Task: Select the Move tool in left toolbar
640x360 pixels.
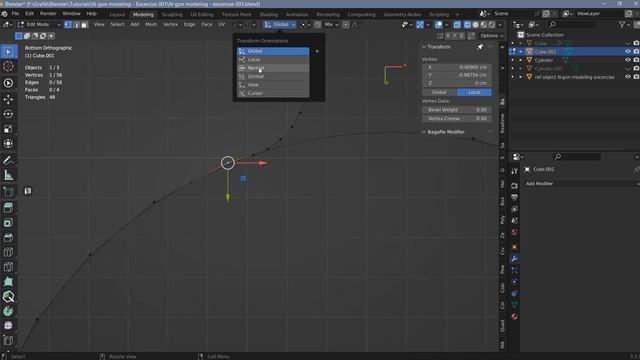Action: (8, 99)
